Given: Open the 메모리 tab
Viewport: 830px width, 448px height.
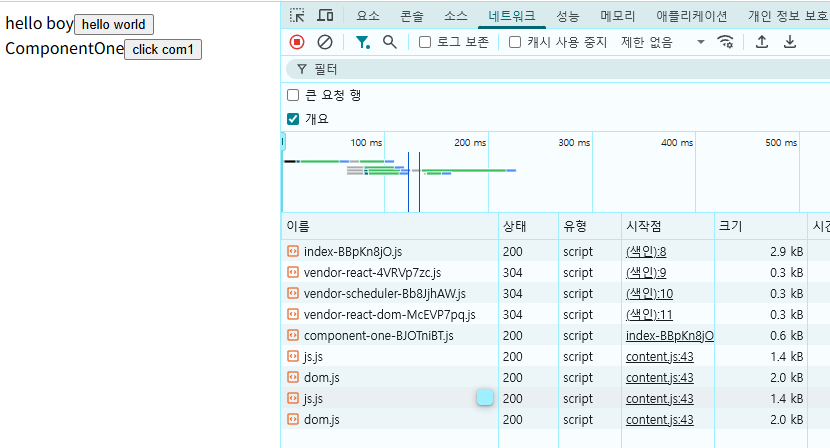Looking at the screenshot, I should (618, 16).
